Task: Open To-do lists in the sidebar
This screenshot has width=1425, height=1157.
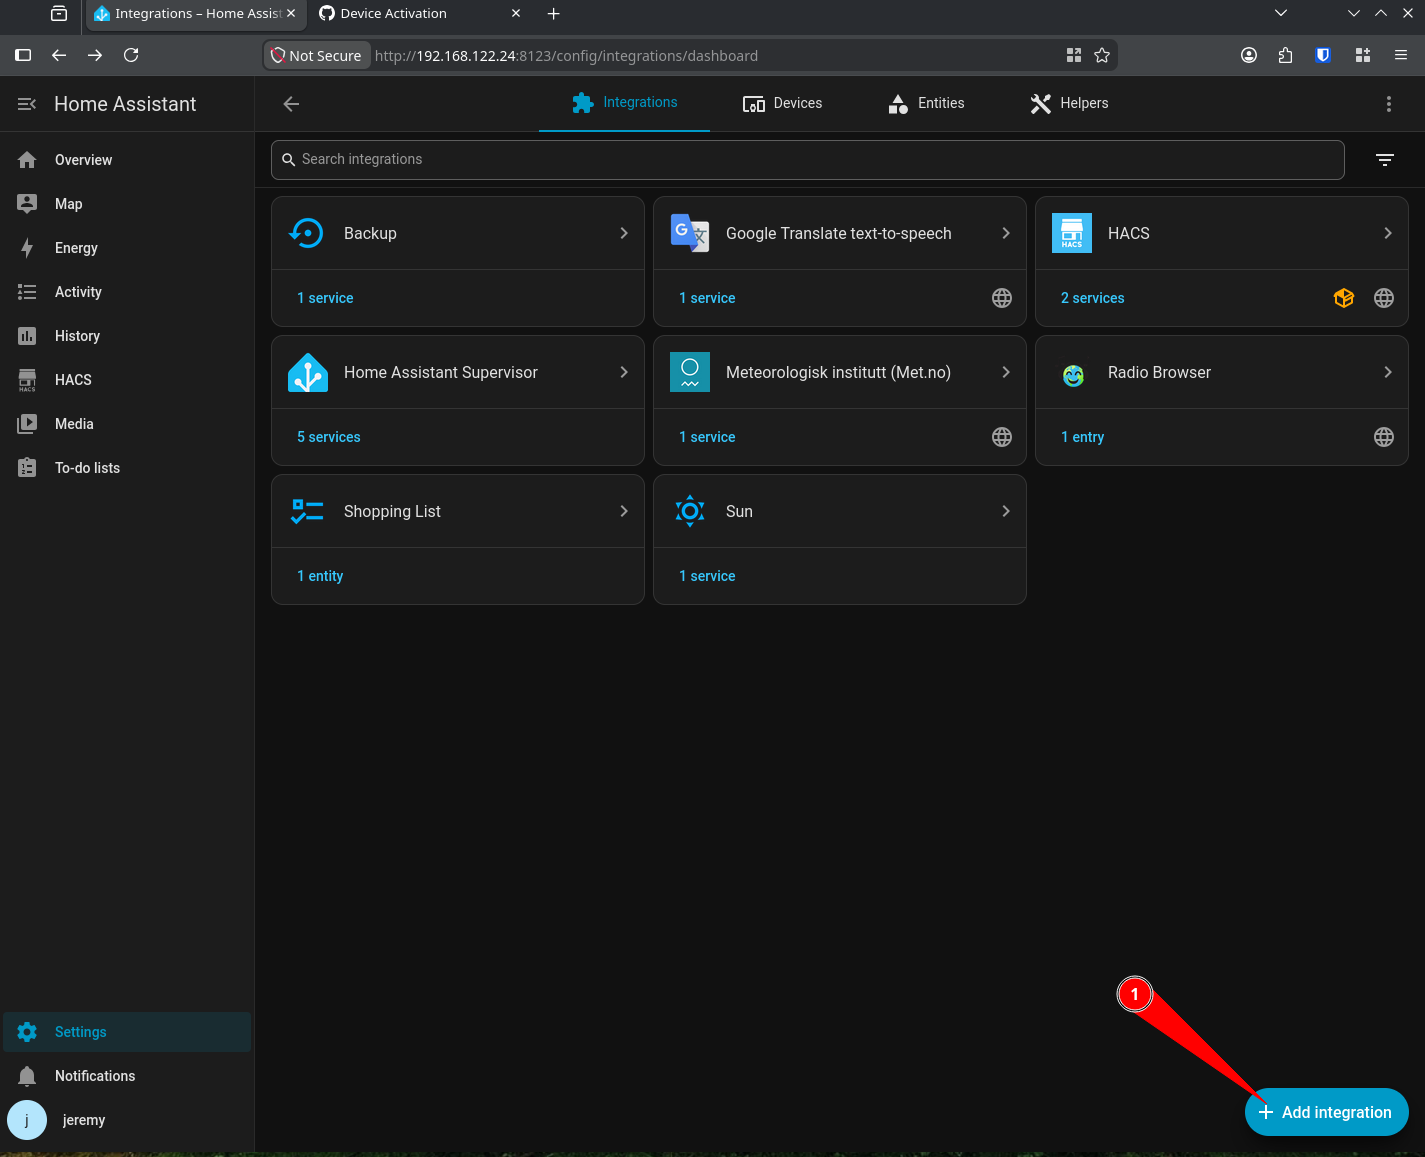Action: pos(127,468)
